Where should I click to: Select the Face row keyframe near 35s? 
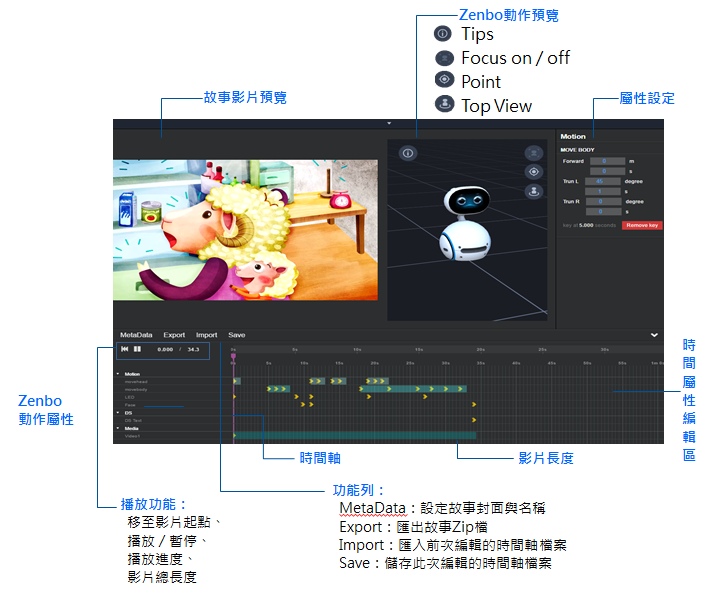tap(474, 404)
